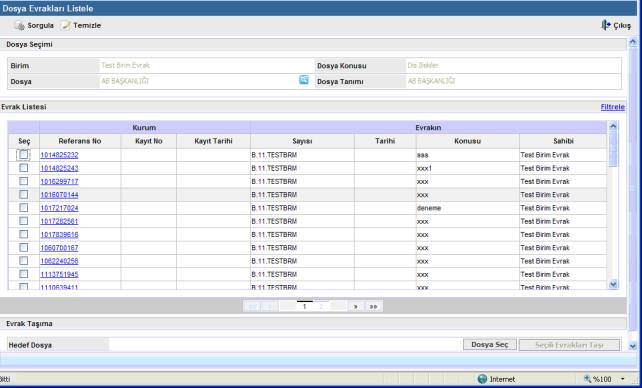Screen dimensions: 642x388
Task: Open the zoom level dropdown arrow
Action: point(623,379)
